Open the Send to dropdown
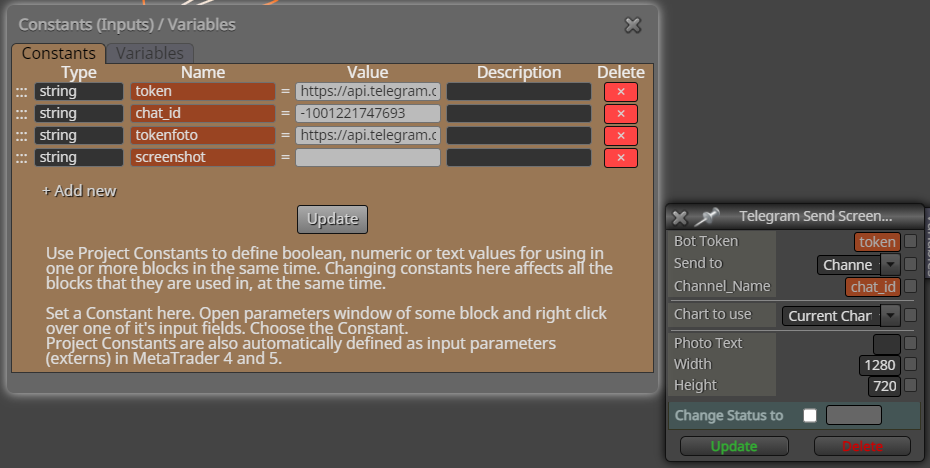This screenshot has width=930, height=468. click(x=858, y=265)
